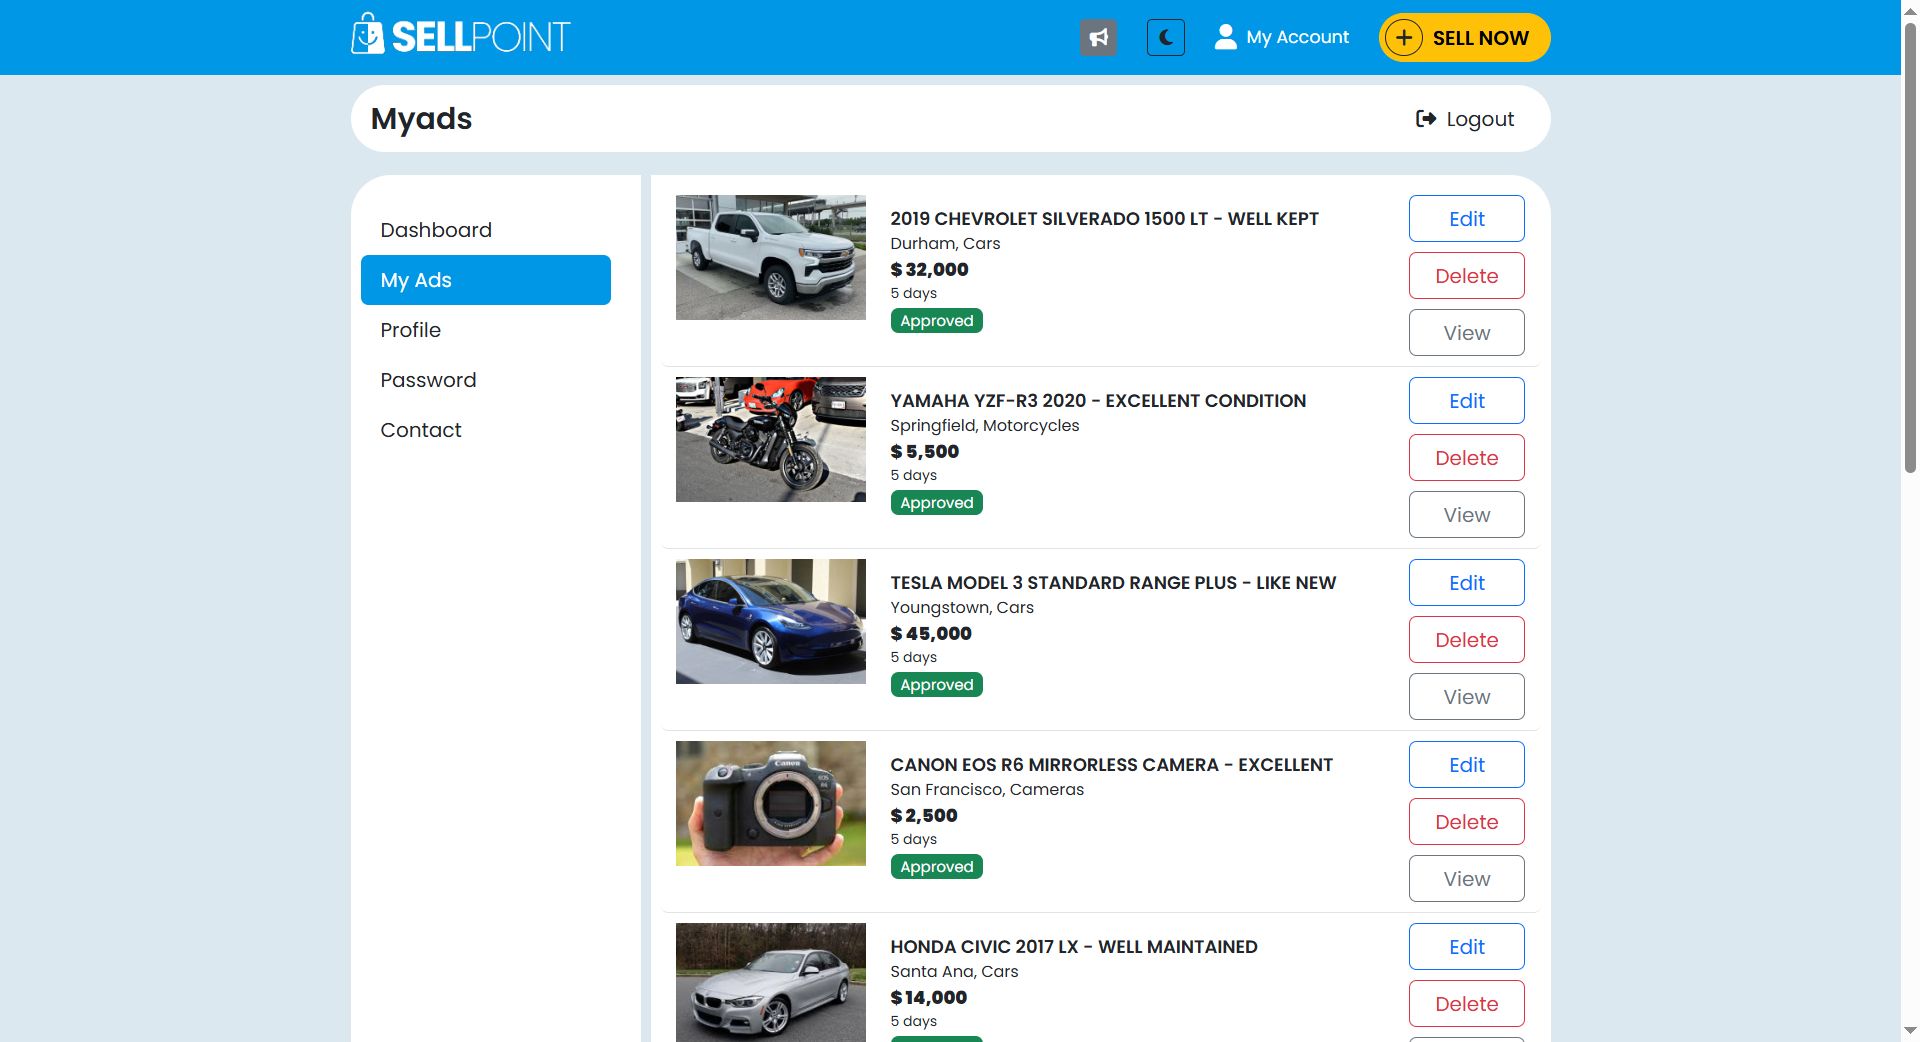Open the Password sidebar page
This screenshot has width=1920, height=1042.
428,380
